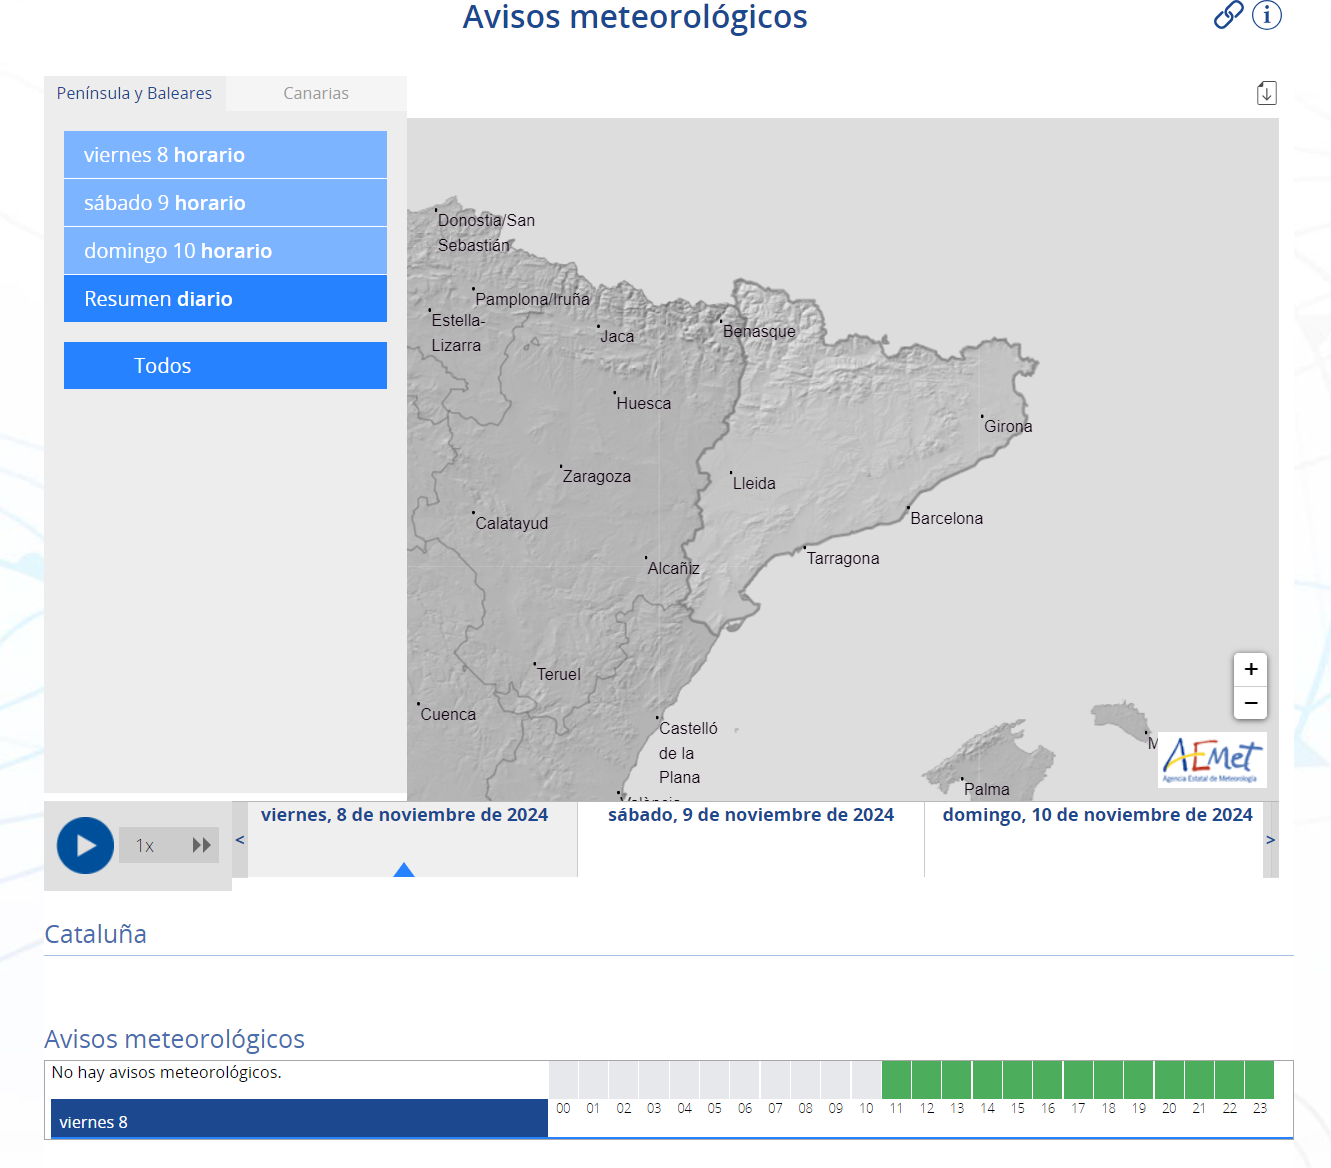Click Jaca on the map
This screenshot has height=1168, width=1331.
click(616, 336)
